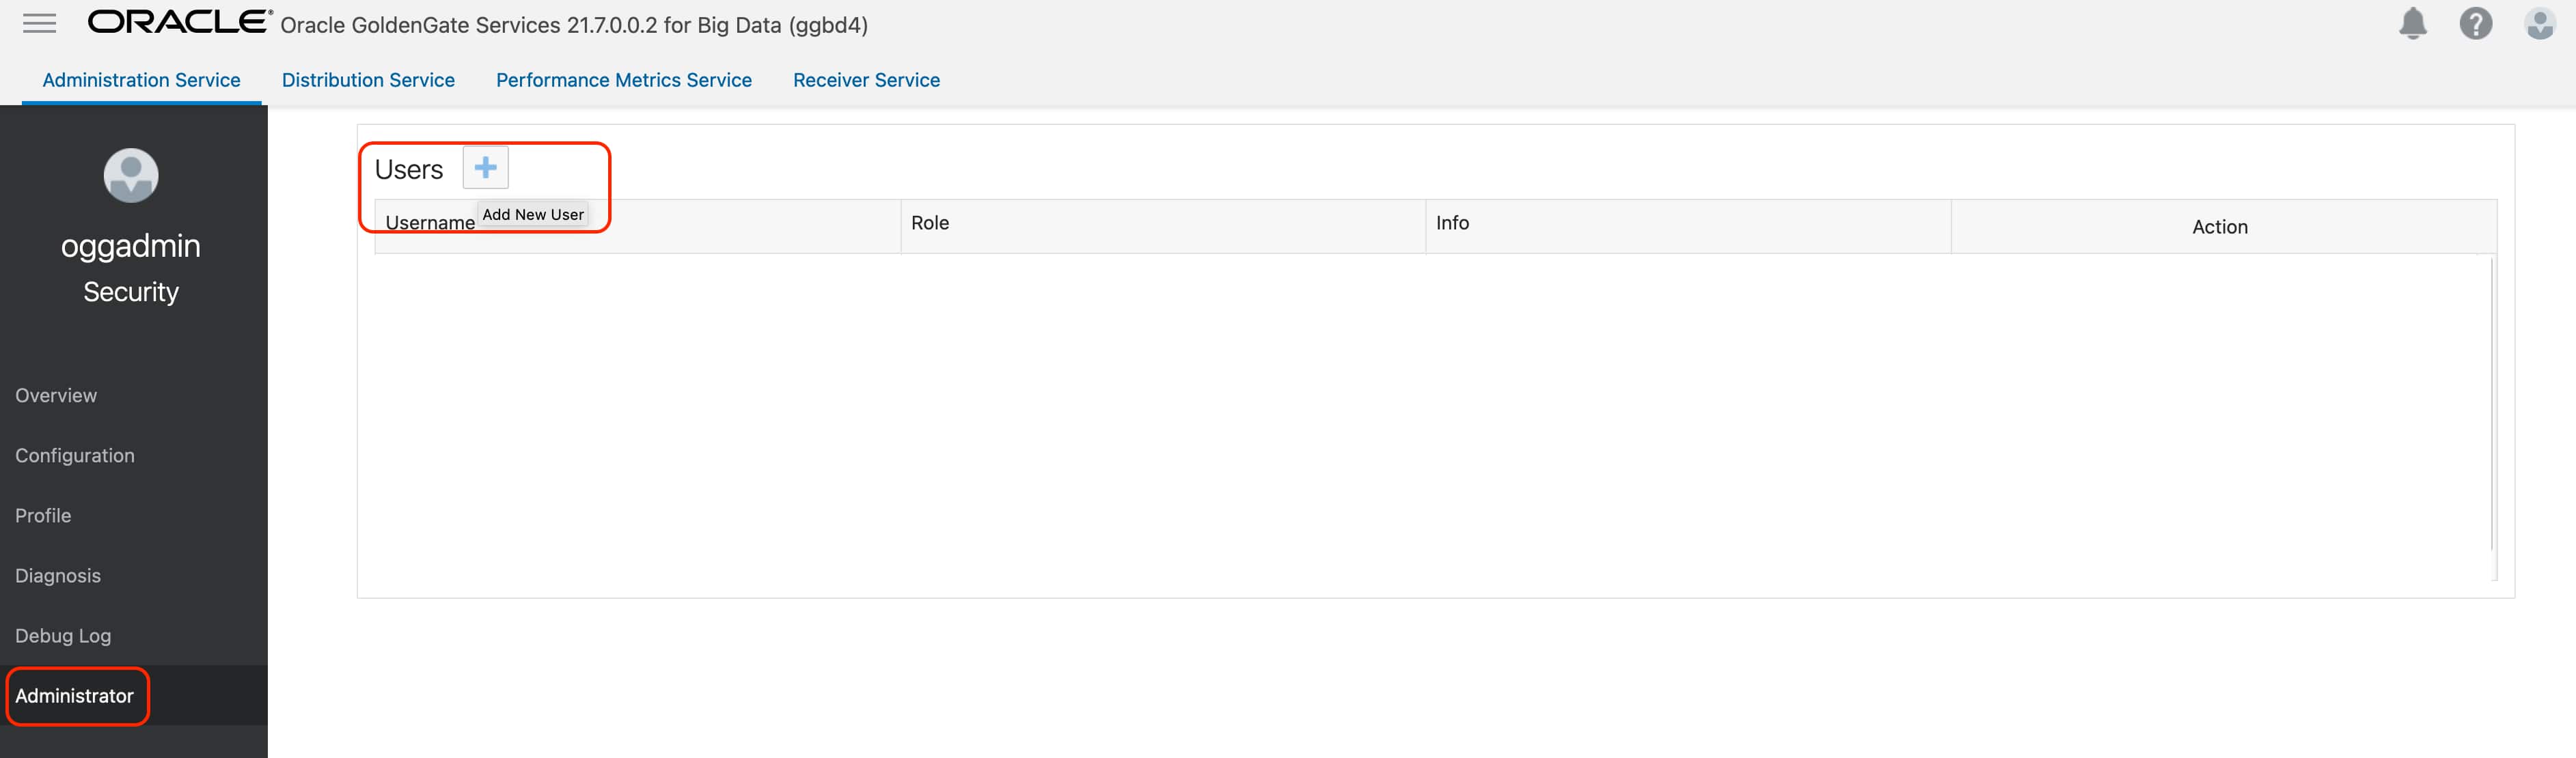
Task: Click the notifications bell icon
Action: click(x=2412, y=23)
